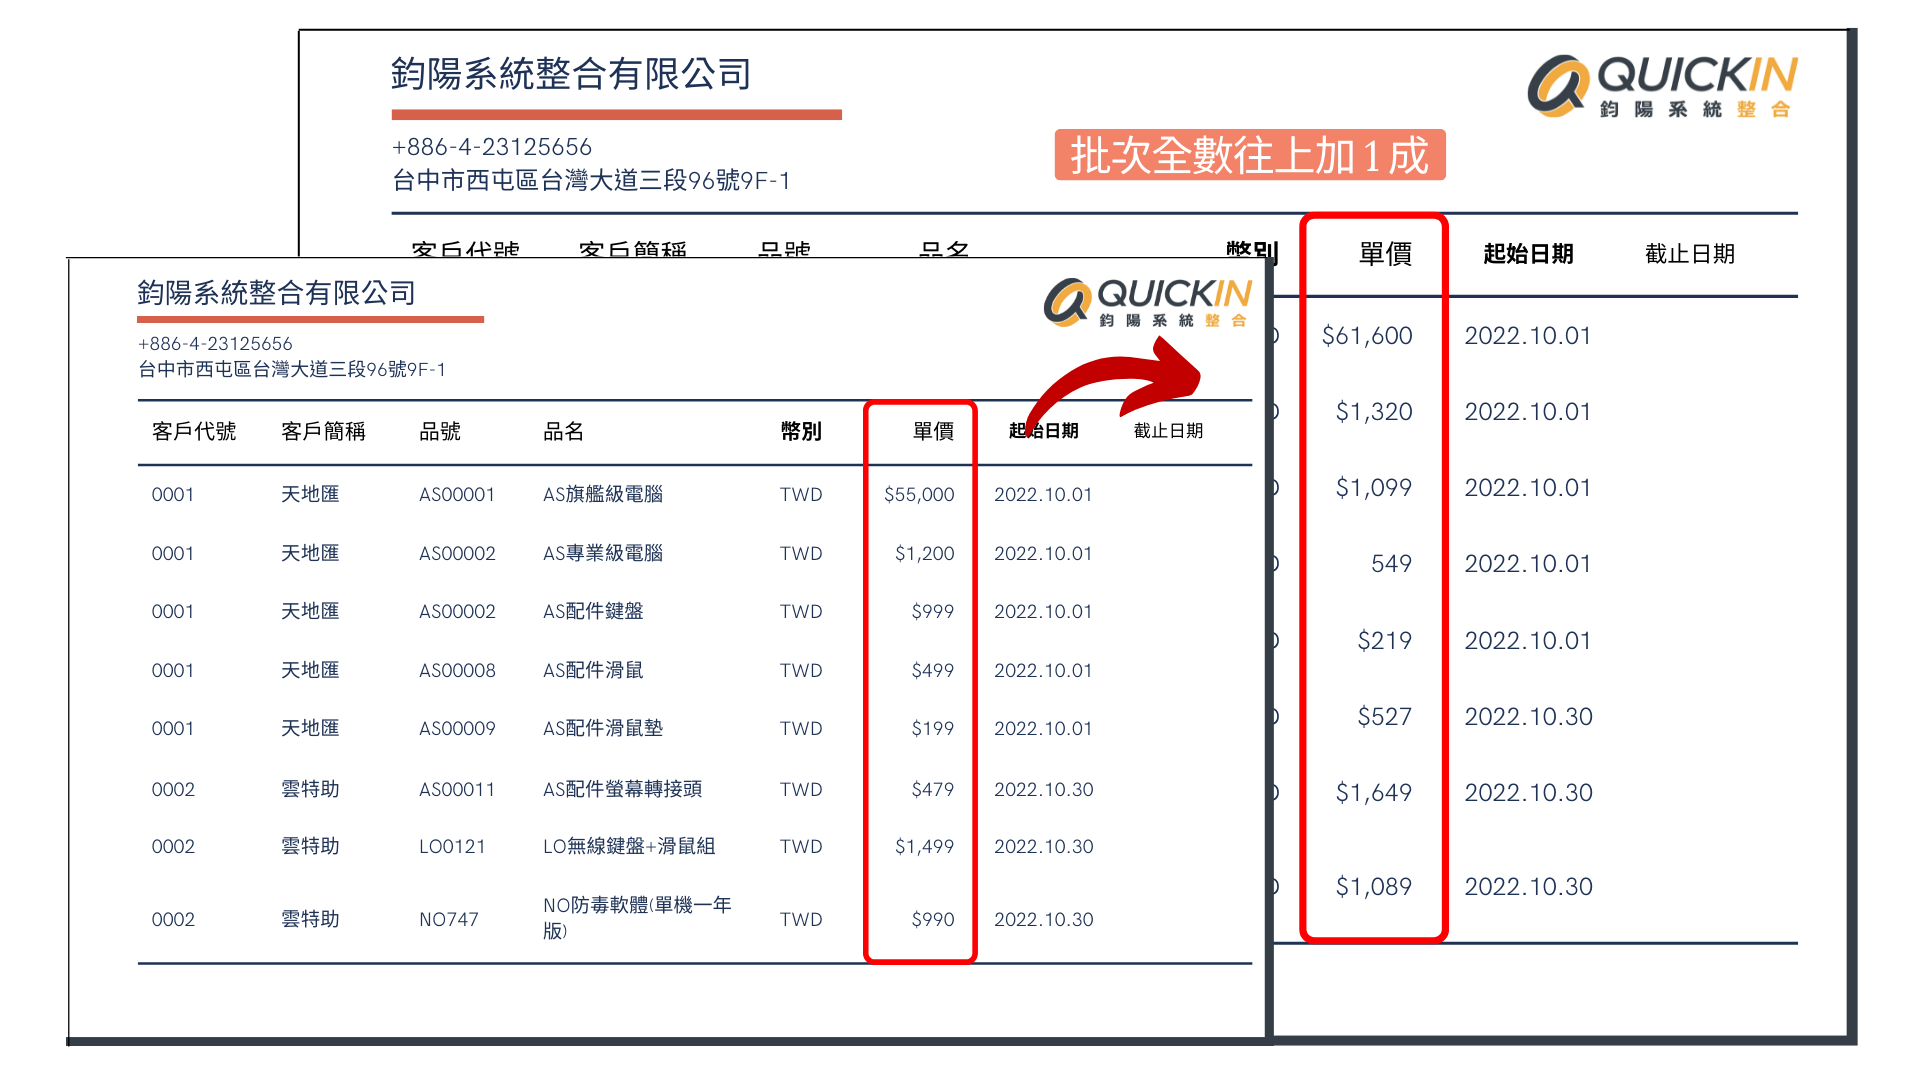Viewport: 1920px width, 1080px height.
Task: Select product name NO防毒軟體(單機一年版)
Action: 637,918
